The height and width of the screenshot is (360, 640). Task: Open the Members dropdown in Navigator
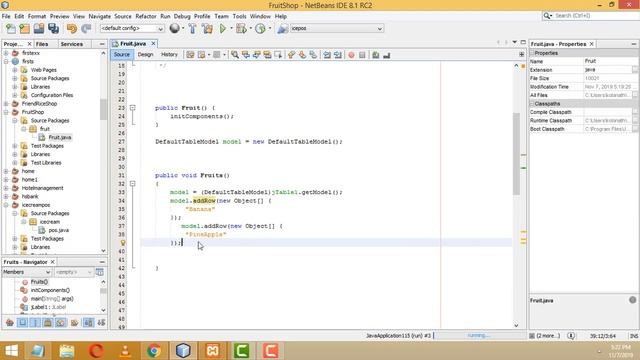(26, 272)
